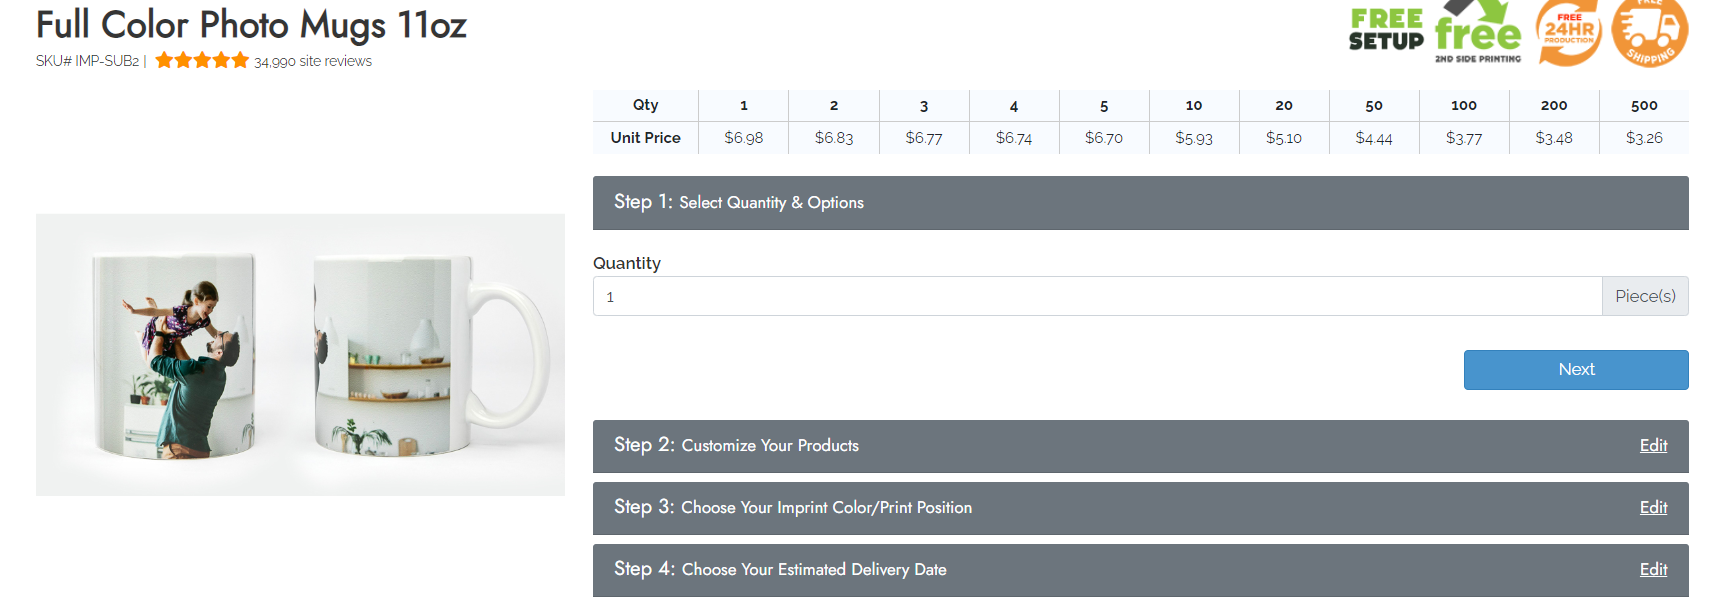
Task: Click the Piece(s) unit label
Action: (1645, 296)
